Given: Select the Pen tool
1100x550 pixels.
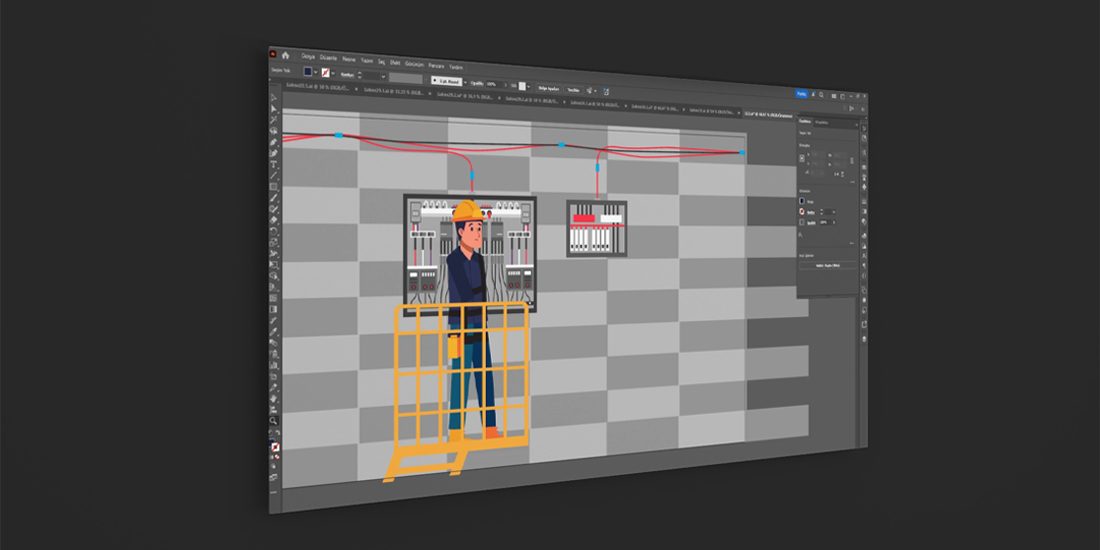Looking at the screenshot, I should click(x=273, y=142).
